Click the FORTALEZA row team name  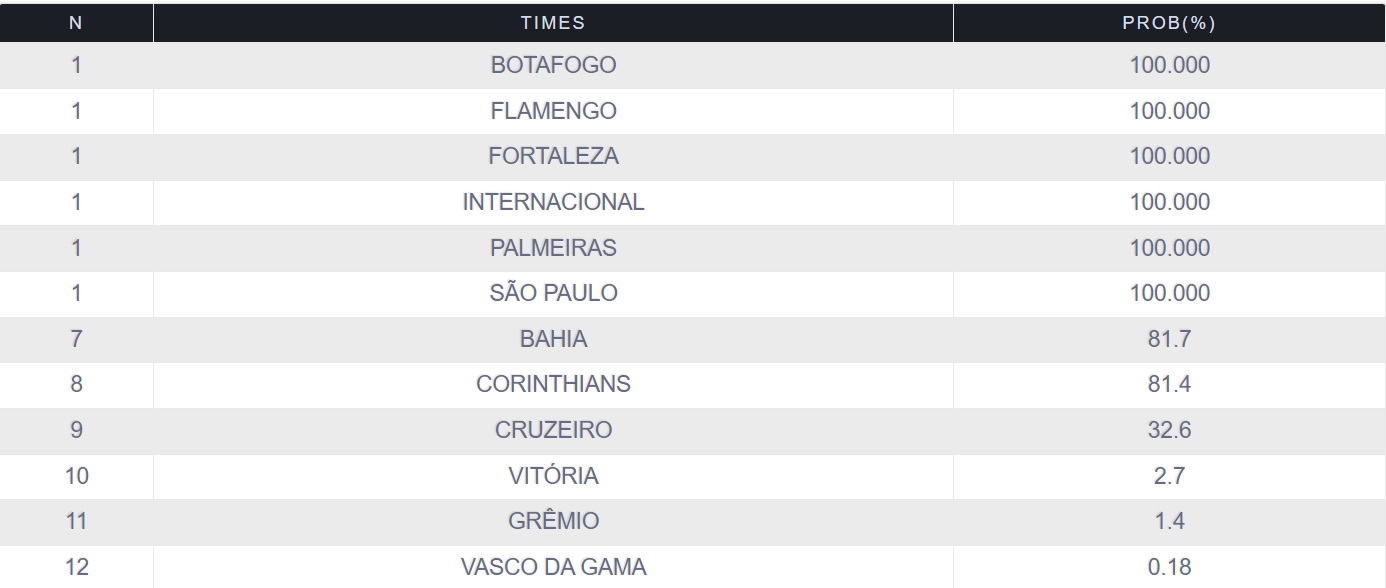pos(553,156)
